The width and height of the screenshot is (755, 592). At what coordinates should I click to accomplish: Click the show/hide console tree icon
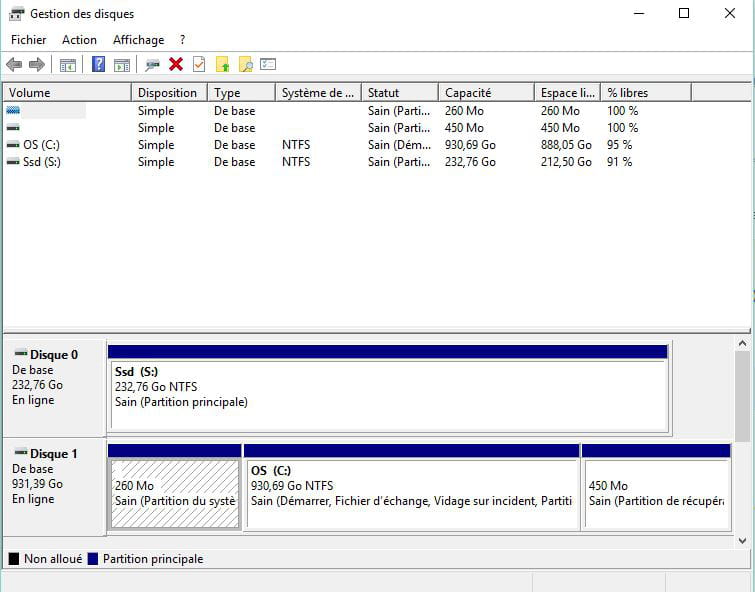[68, 65]
